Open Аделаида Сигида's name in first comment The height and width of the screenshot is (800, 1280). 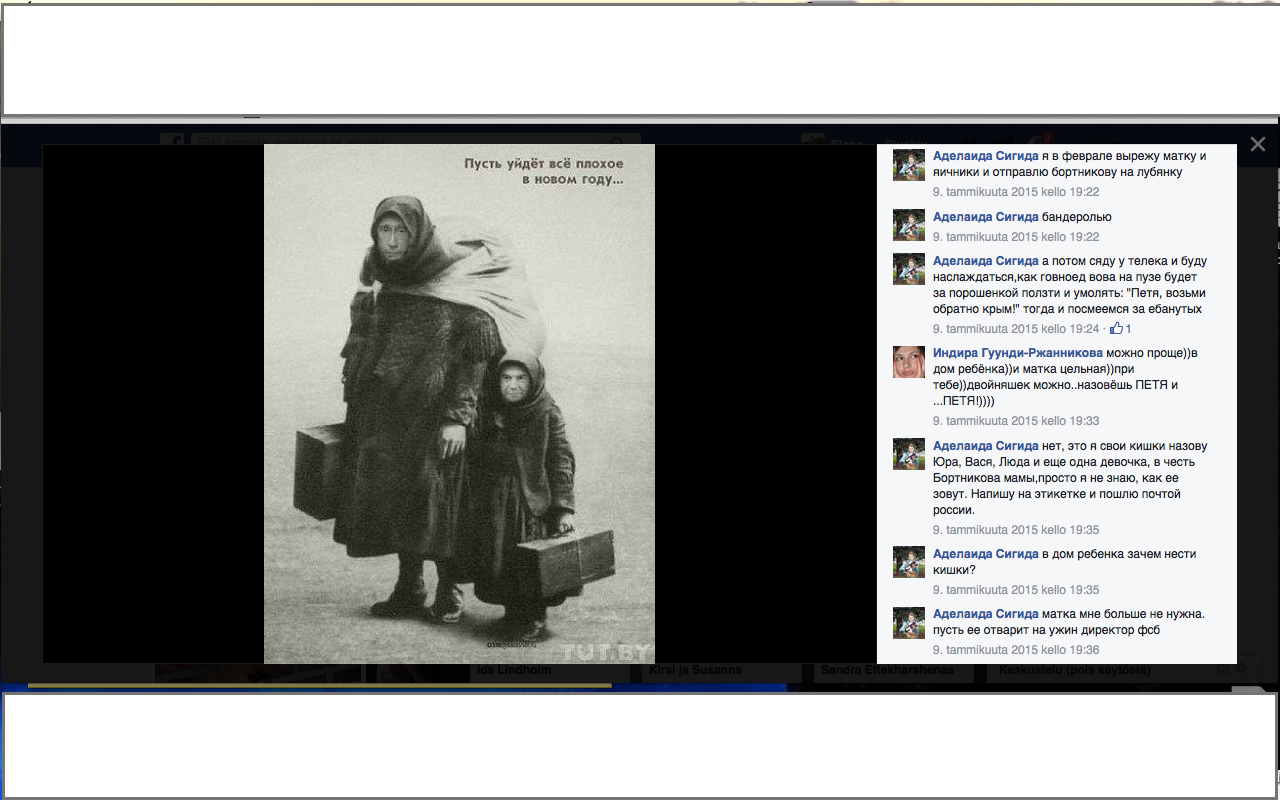point(985,156)
